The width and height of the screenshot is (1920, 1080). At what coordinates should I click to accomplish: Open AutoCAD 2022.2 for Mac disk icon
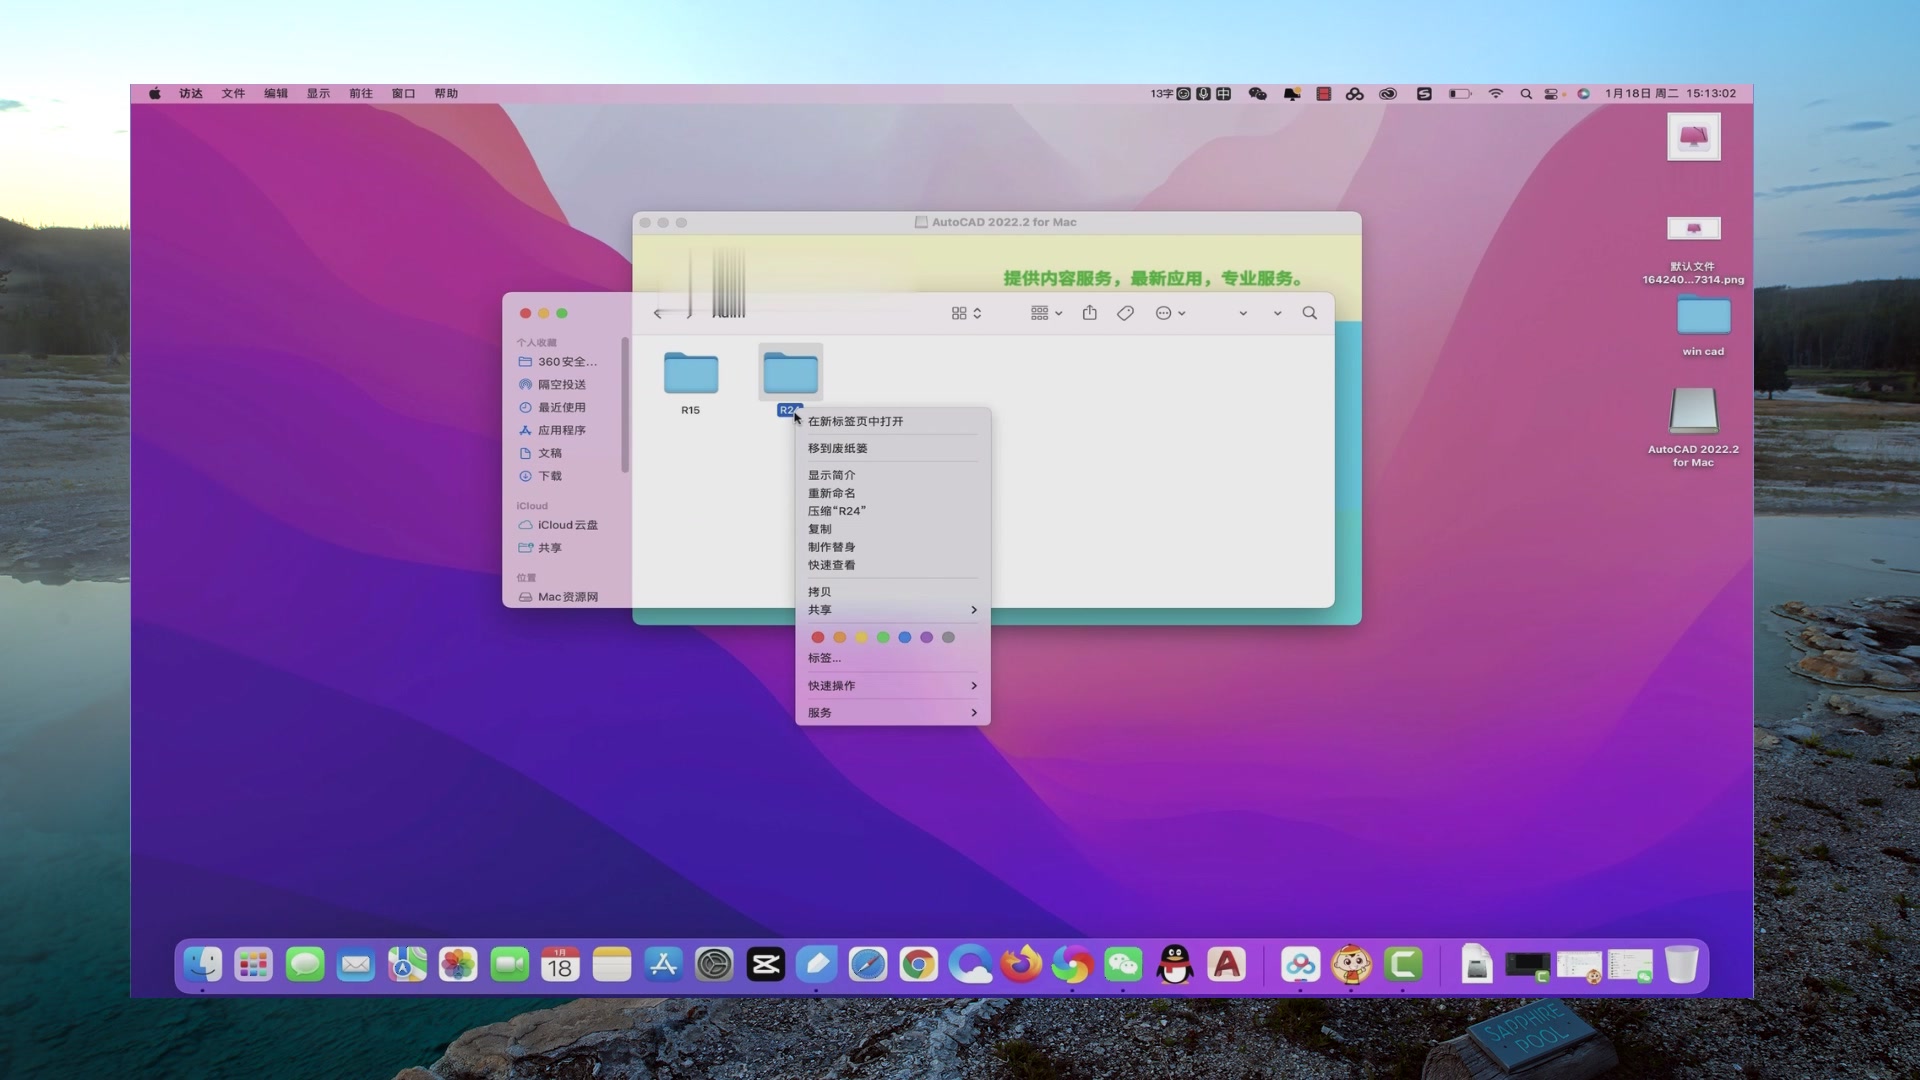tap(1693, 412)
